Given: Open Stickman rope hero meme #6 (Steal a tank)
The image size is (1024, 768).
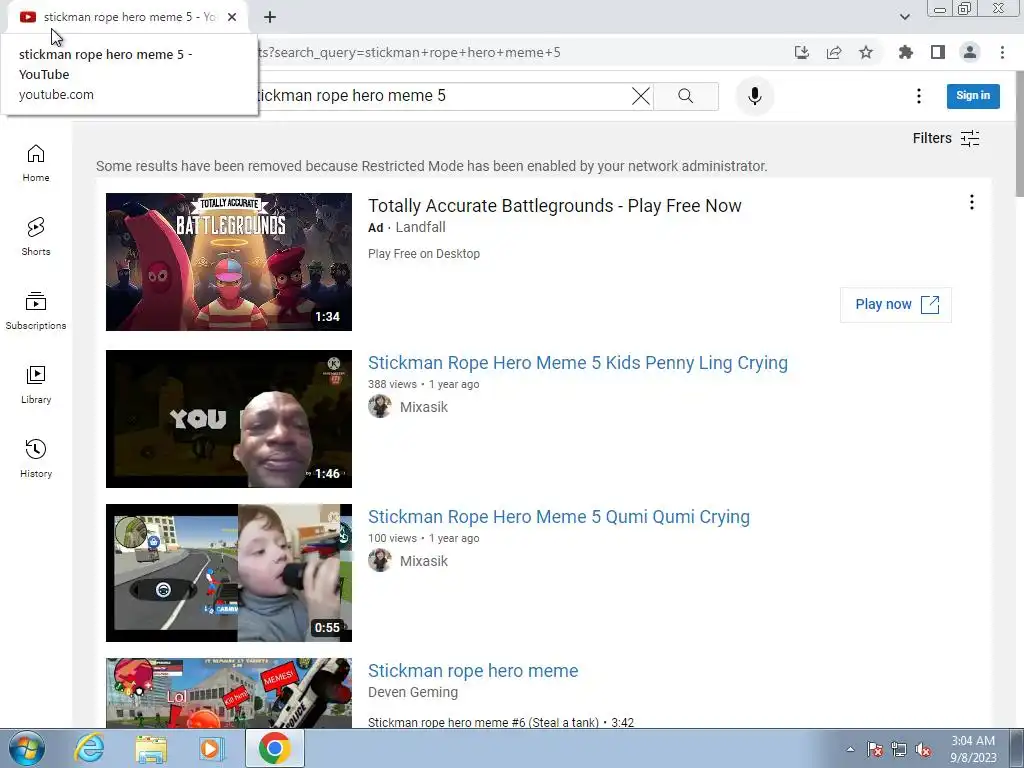Looking at the screenshot, I should point(501,722).
